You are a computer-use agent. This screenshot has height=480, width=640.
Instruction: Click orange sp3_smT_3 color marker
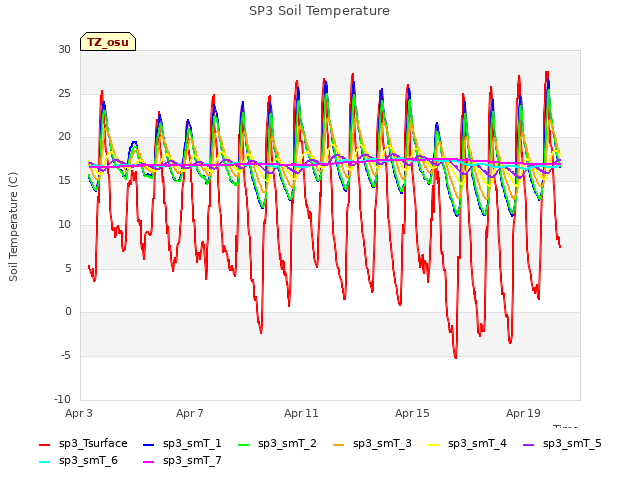coord(339,444)
